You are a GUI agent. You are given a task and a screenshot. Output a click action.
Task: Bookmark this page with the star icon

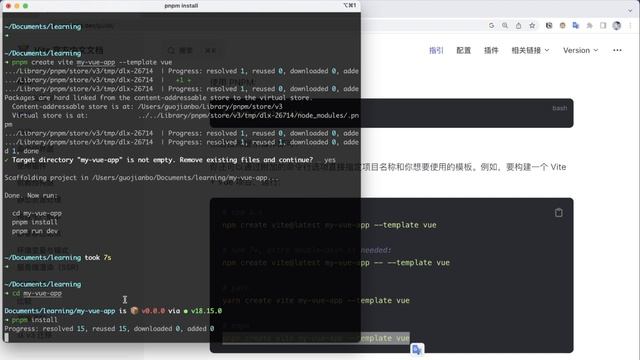point(532,25)
